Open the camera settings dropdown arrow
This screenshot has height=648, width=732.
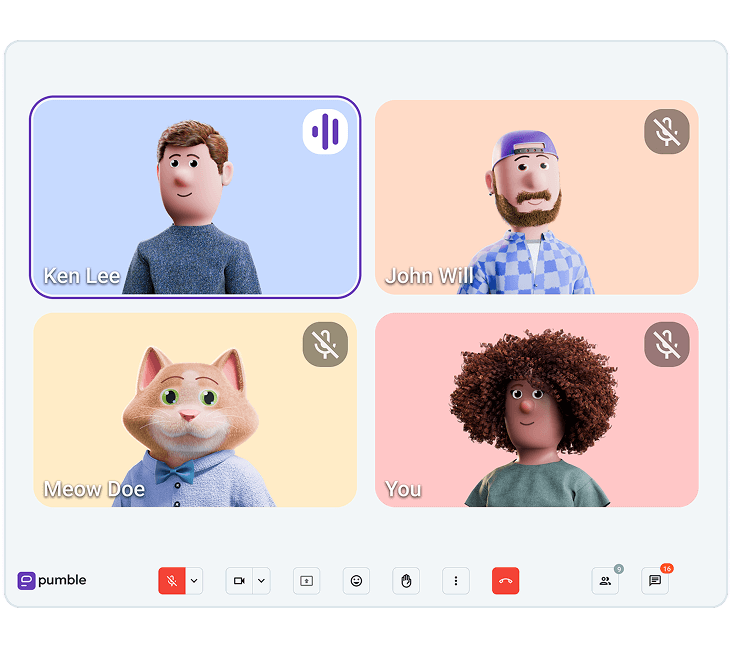tap(261, 581)
